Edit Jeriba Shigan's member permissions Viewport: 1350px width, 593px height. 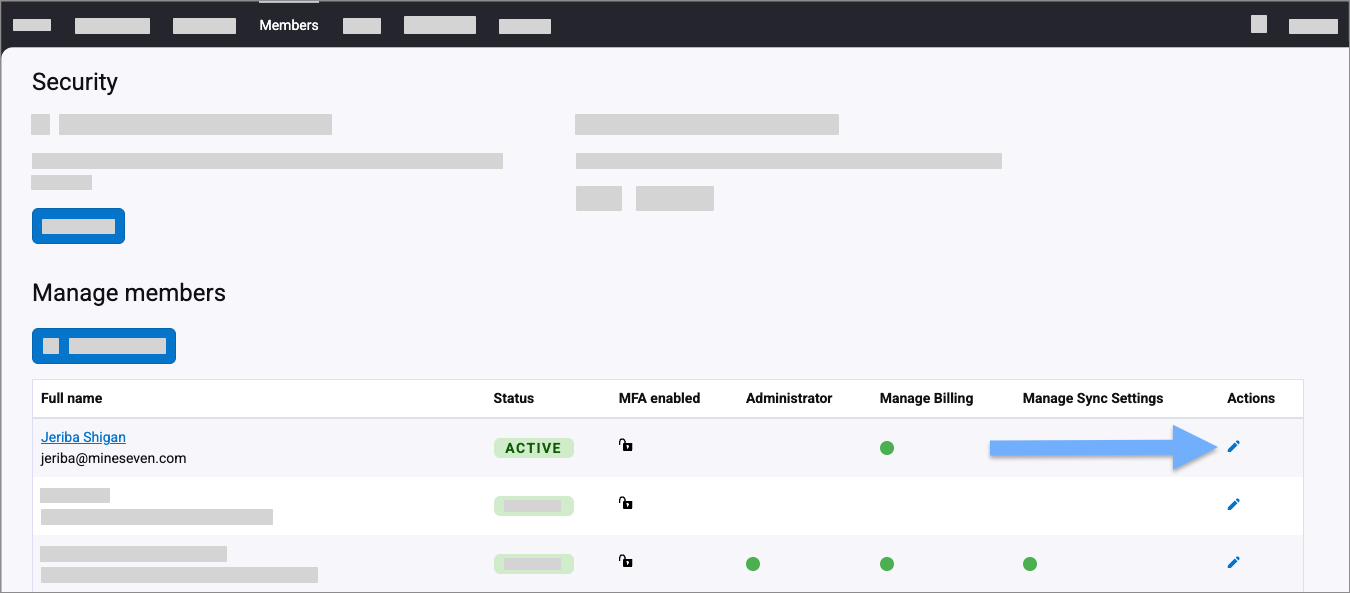tap(1233, 446)
